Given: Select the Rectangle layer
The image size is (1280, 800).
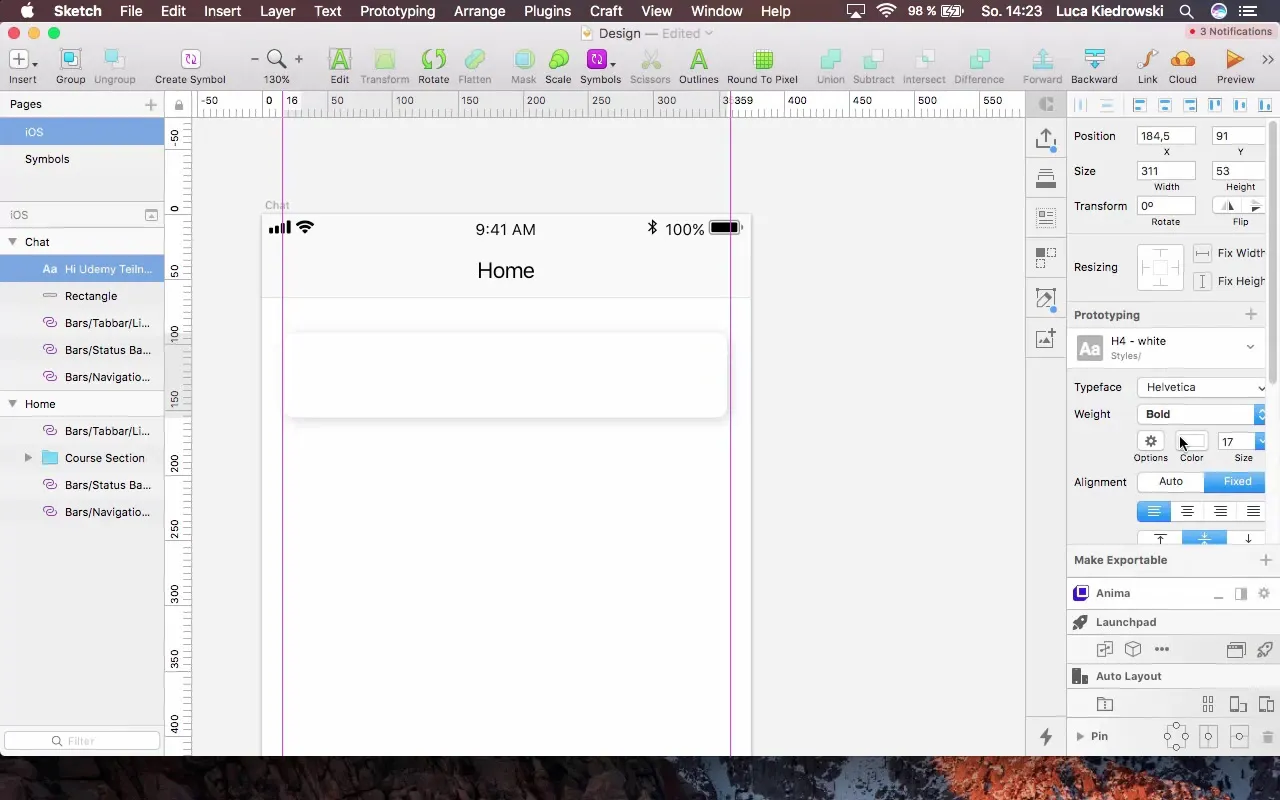Looking at the screenshot, I should pyautogui.click(x=82, y=296).
